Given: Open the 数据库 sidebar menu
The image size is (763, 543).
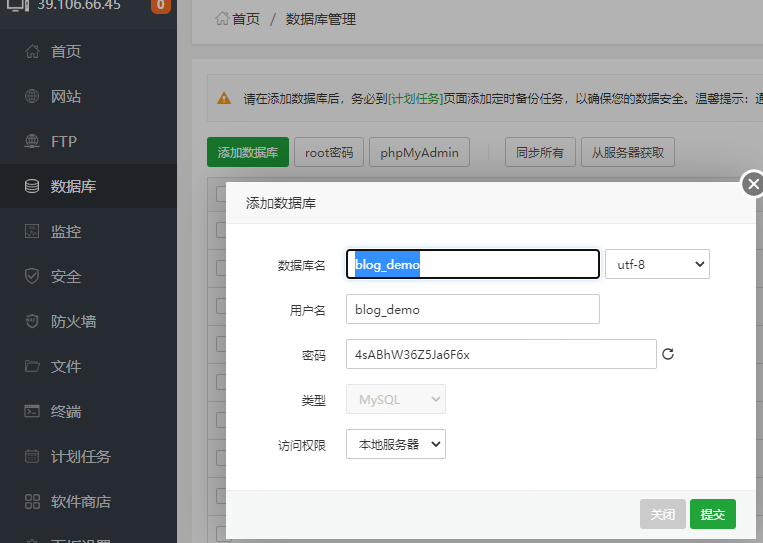Looking at the screenshot, I should coord(88,186).
